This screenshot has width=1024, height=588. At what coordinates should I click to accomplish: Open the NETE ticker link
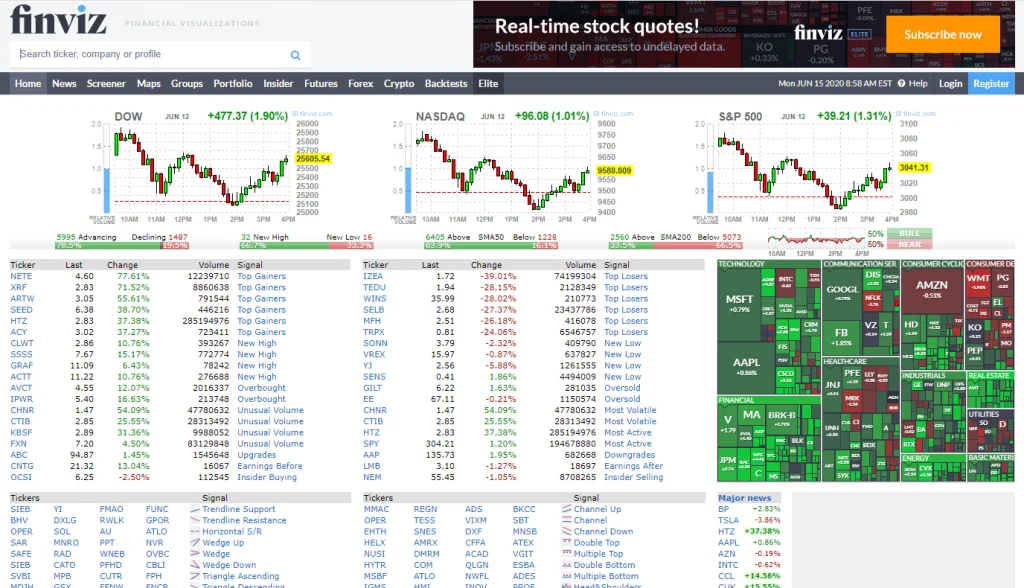point(21,276)
